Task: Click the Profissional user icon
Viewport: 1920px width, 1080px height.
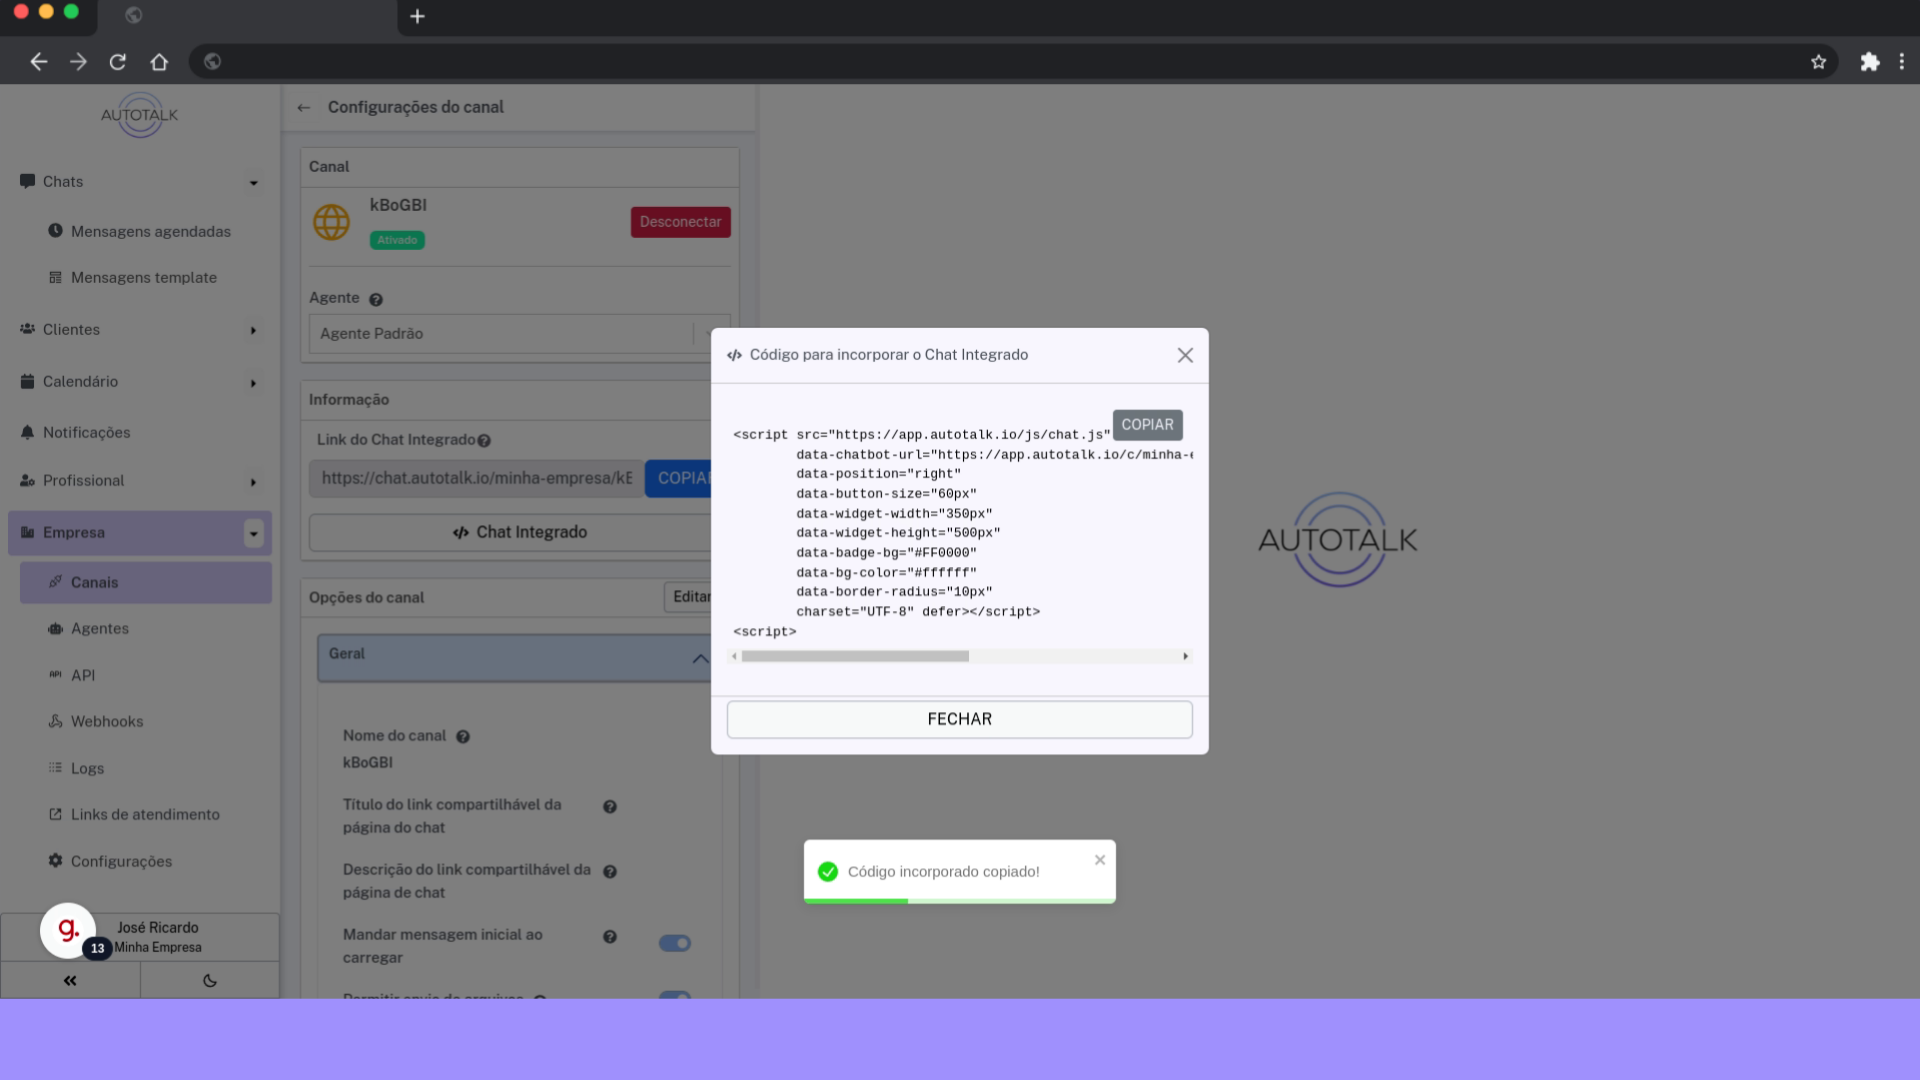Action: point(27,480)
